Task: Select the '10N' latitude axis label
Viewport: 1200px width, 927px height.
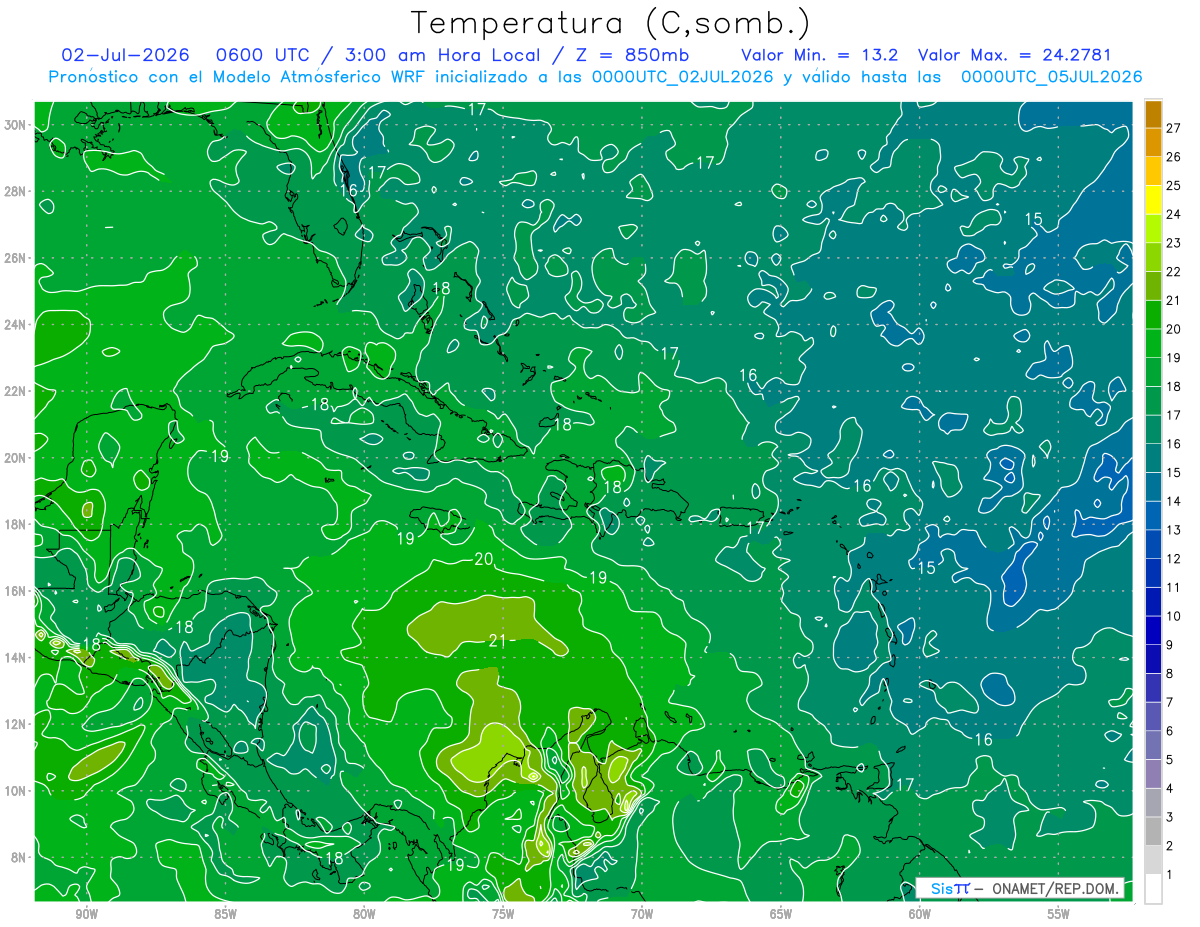Action: tap(15, 790)
